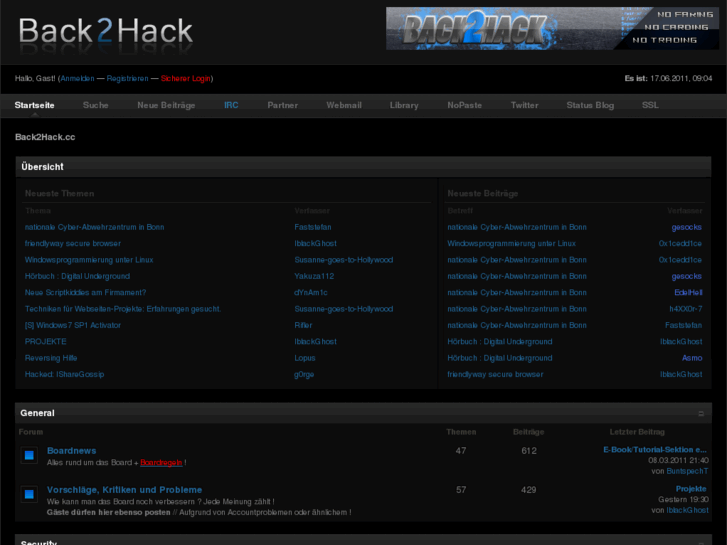This screenshot has height=545, width=727.
Task: Open 'Windowsprogrammierung unter Linux' in Neueste Beiträge
Action: 511,244
